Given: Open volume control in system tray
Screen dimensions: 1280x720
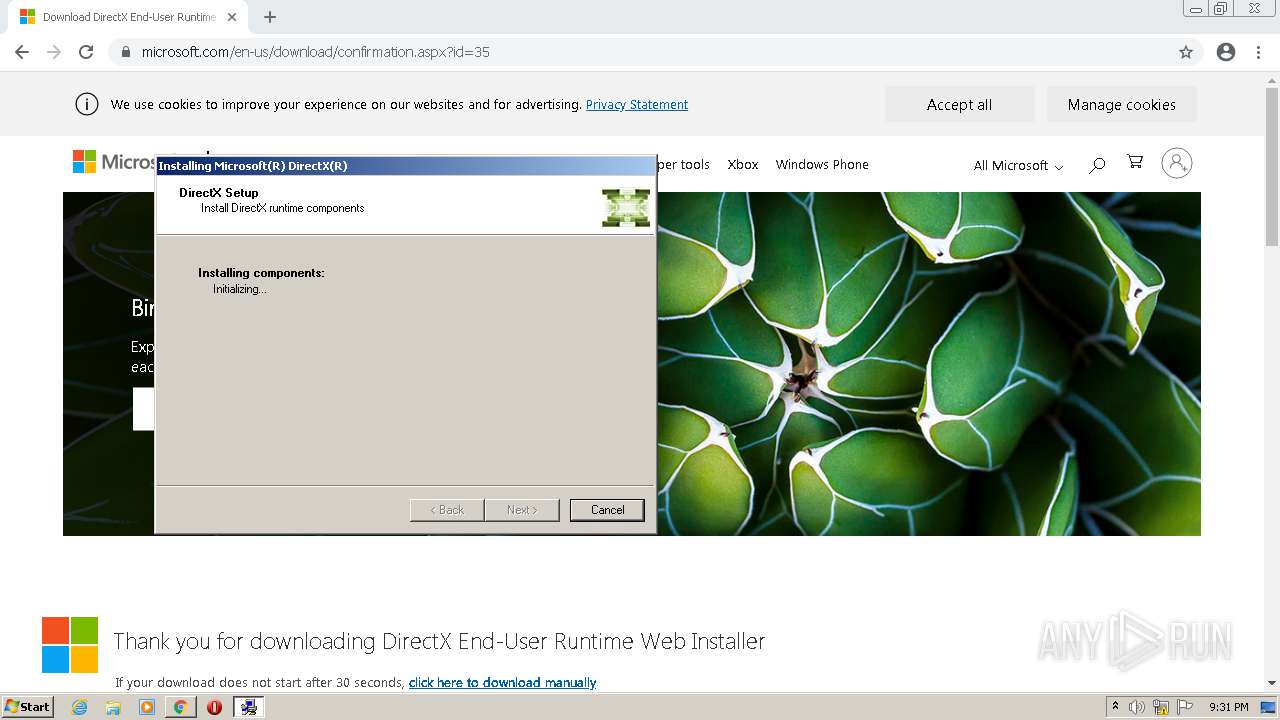Looking at the screenshot, I should coord(1137,707).
